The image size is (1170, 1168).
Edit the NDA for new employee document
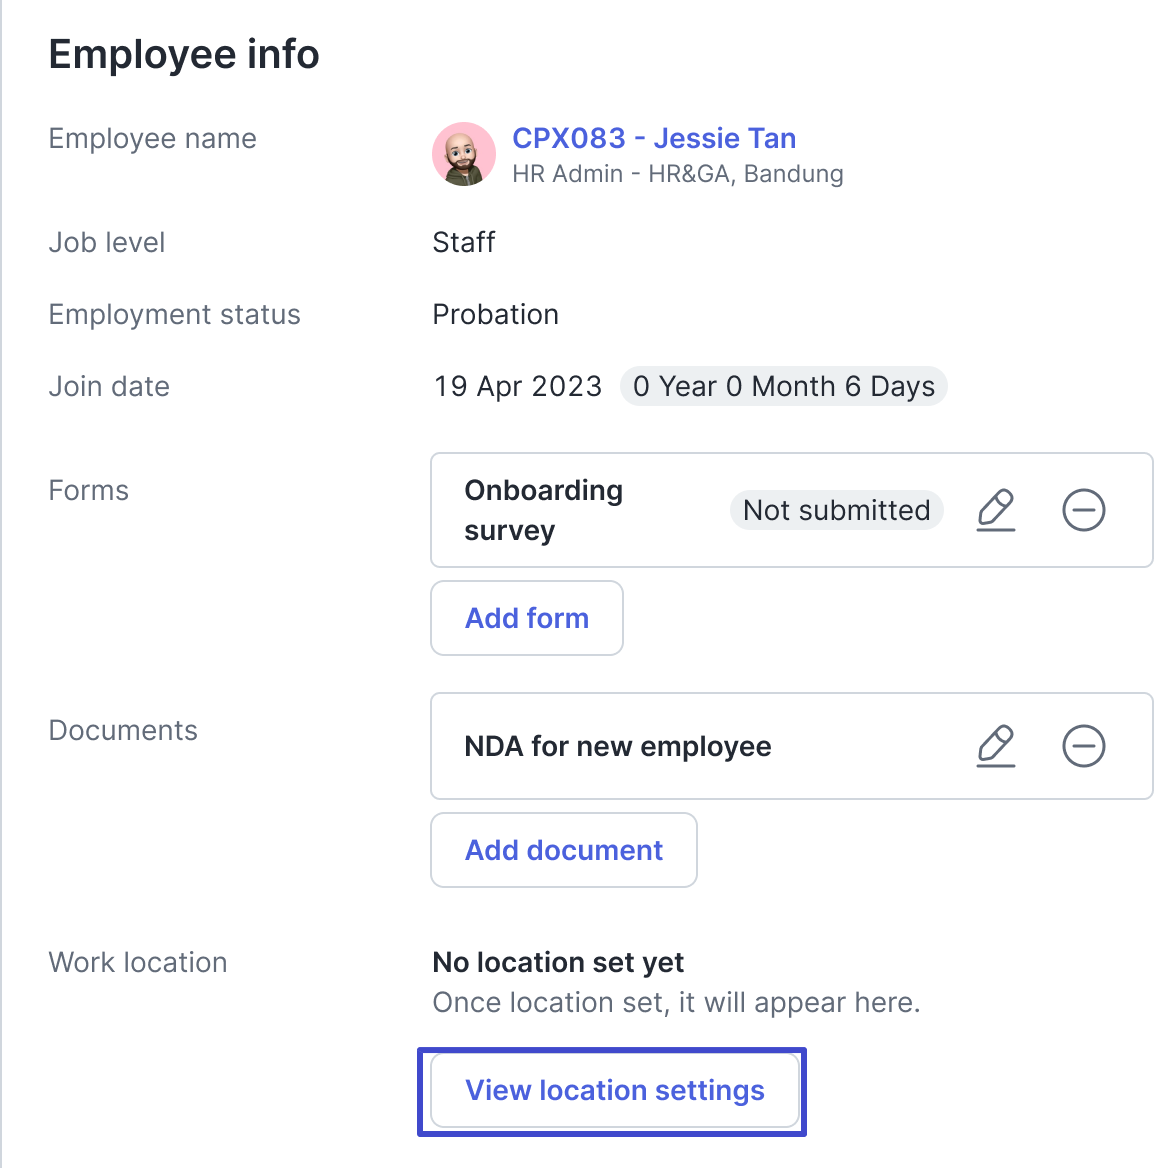(x=996, y=746)
